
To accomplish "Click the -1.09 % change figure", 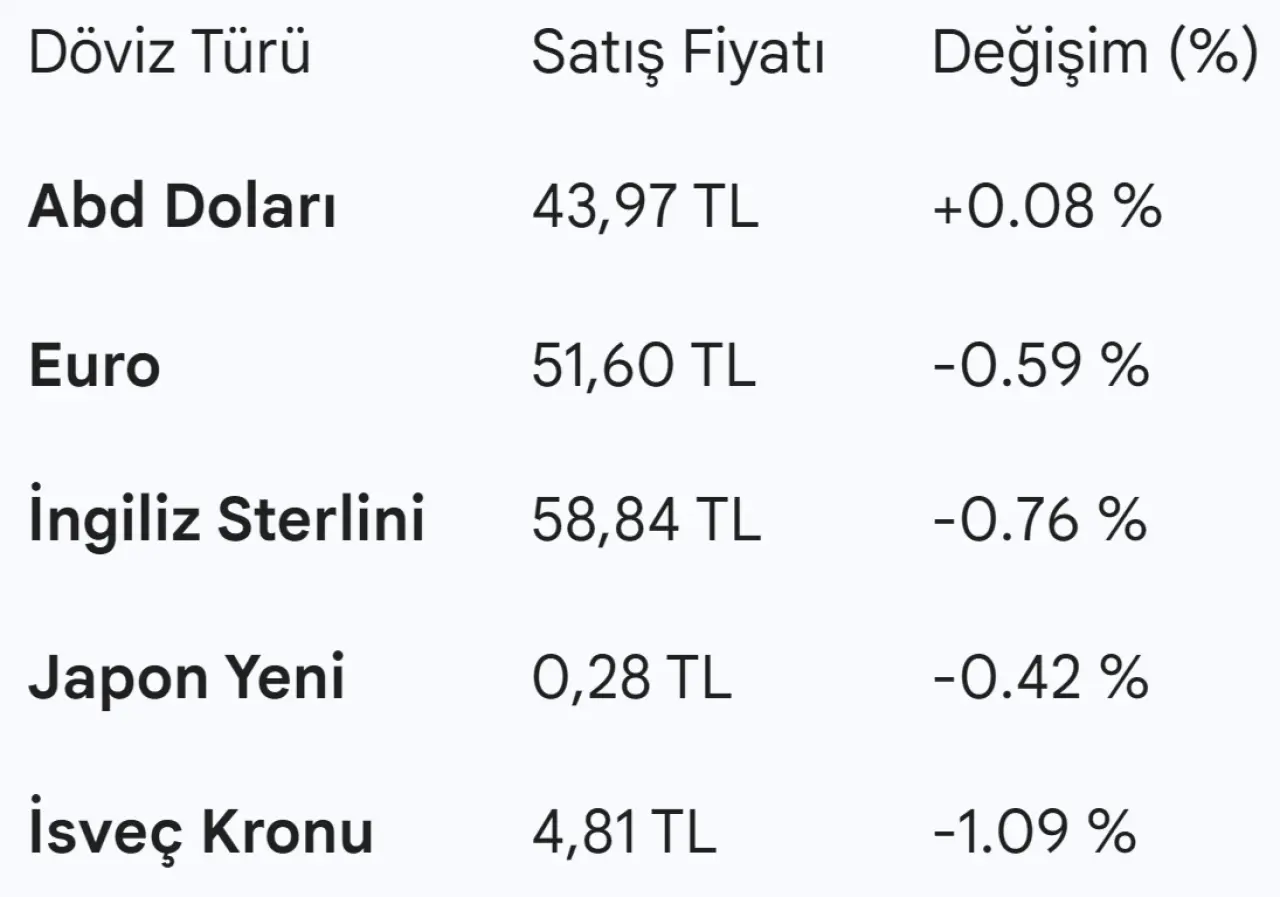I will coord(1034,832).
